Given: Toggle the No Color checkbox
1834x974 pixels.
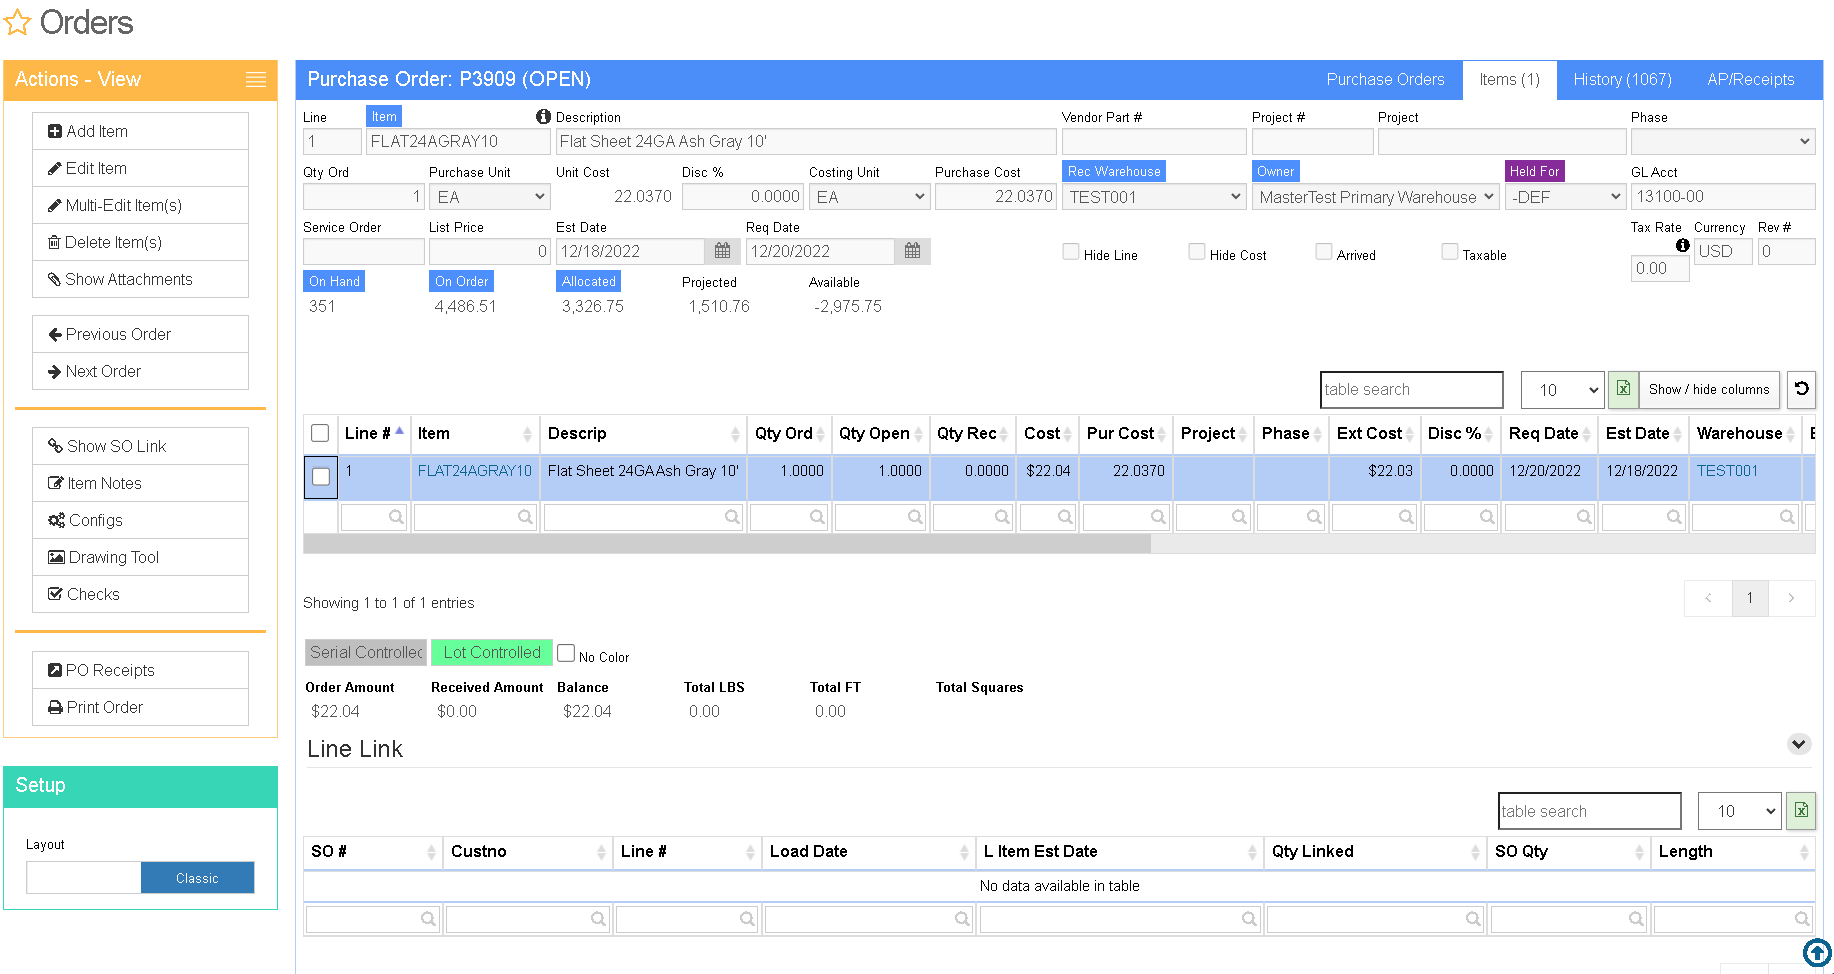Looking at the screenshot, I should tap(566, 653).
